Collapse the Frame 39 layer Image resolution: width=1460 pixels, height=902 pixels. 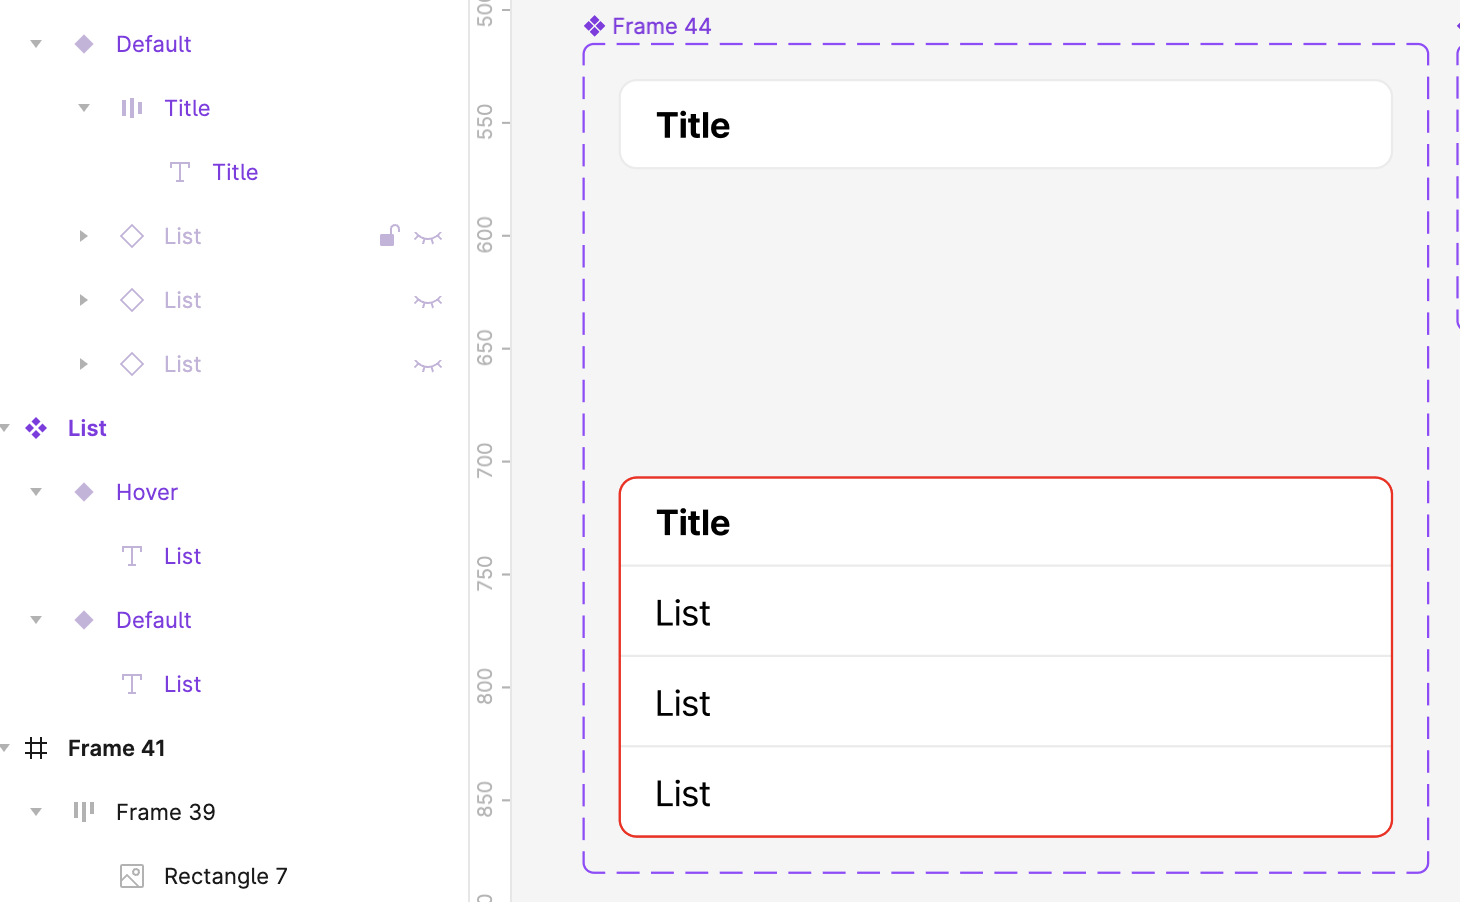click(x=36, y=812)
